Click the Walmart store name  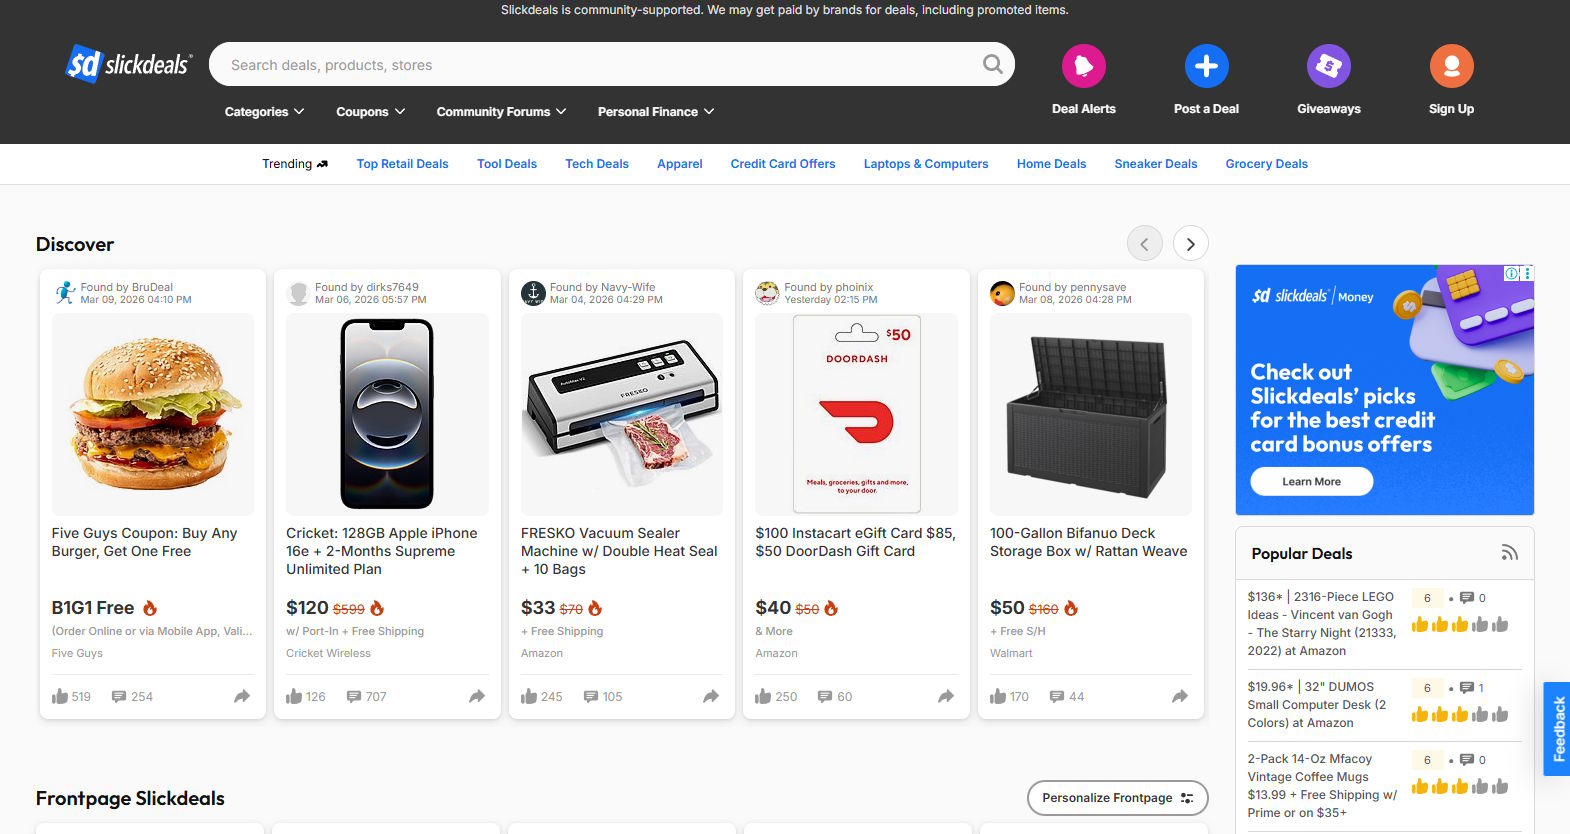pyautogui.click(x=1011, y=653)
